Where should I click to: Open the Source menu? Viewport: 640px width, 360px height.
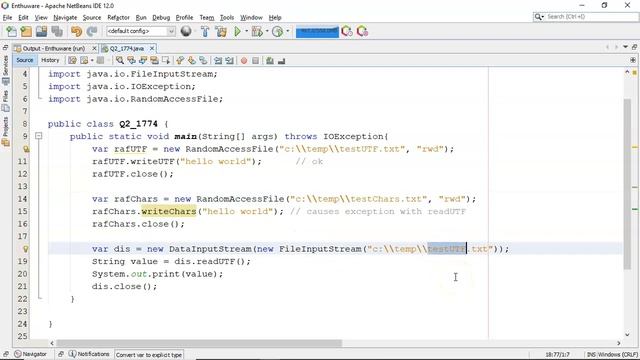(92, 18)
